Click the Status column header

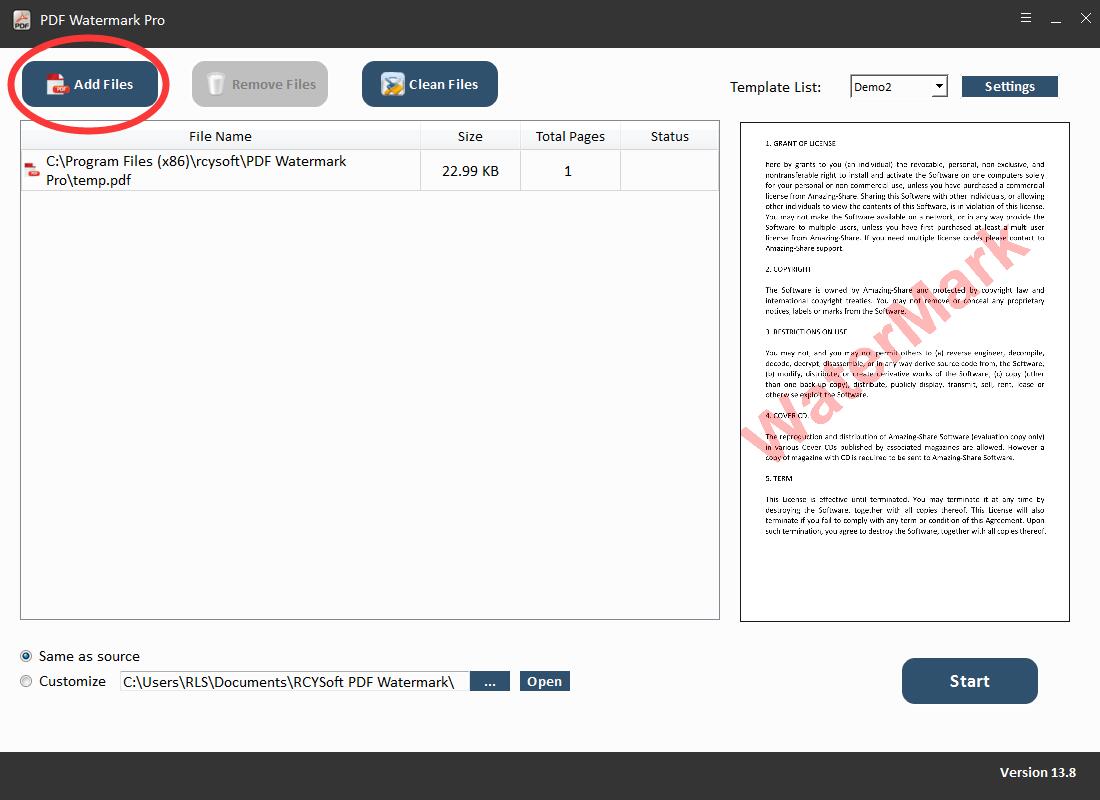[x=669, y=136]
